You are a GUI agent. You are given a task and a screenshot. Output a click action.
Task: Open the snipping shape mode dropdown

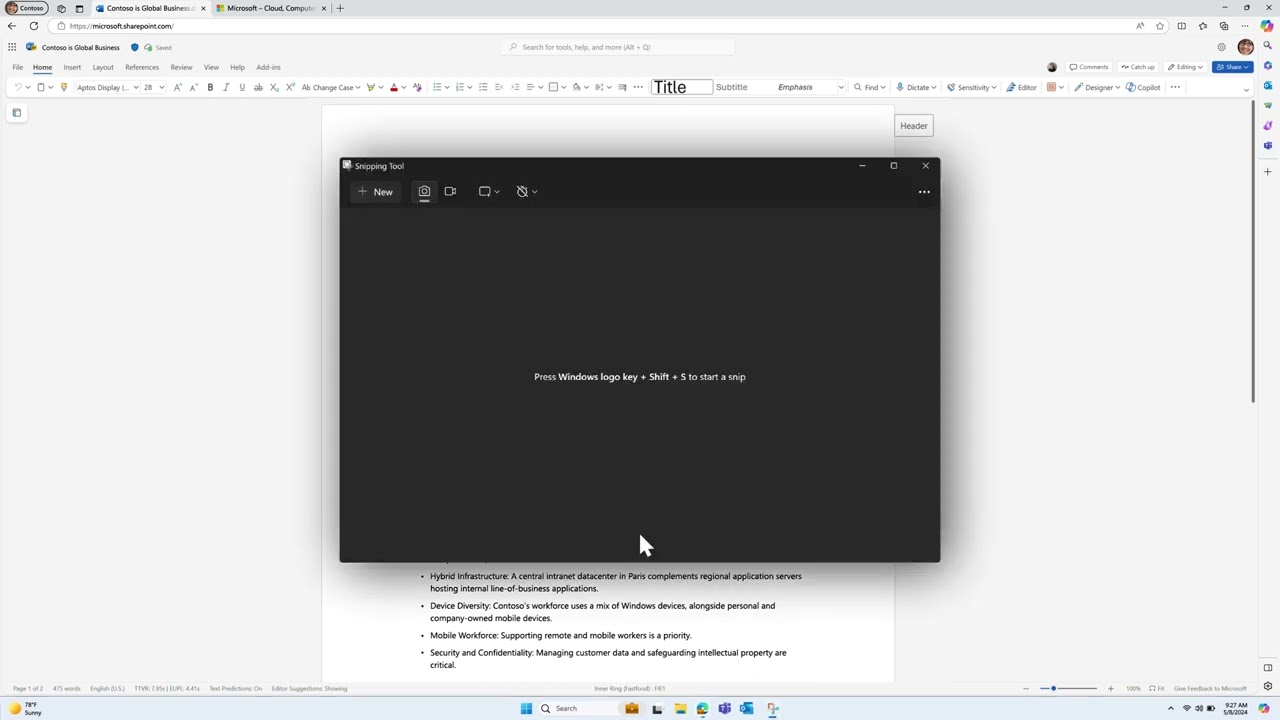pos(489,191)
